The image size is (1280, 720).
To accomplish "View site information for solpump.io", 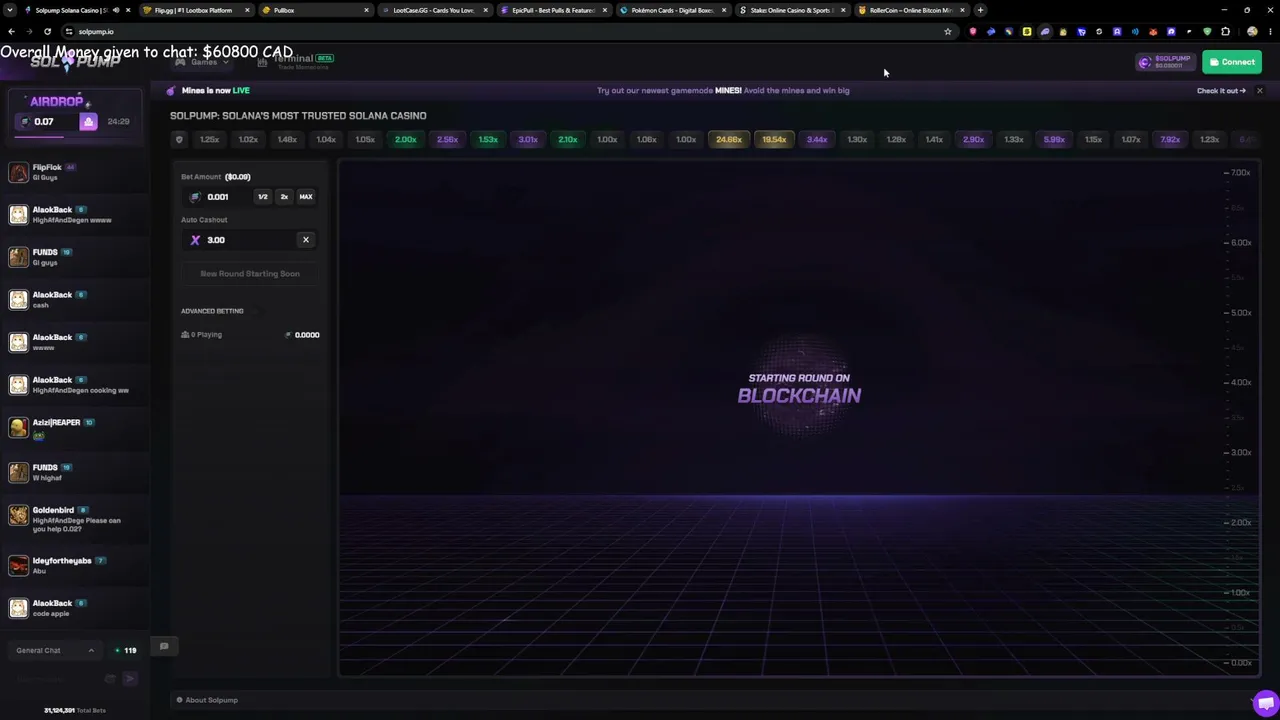I will tap(68, 31).
